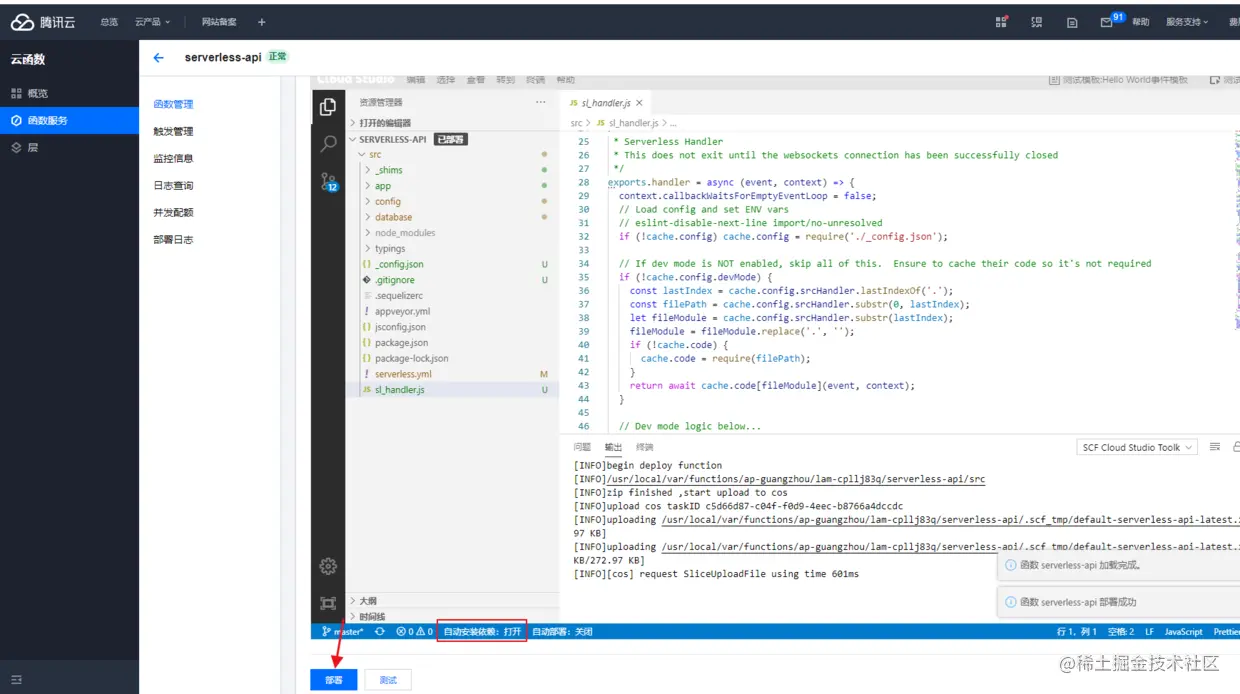Open 部署日志 in the function menu
Screen dimensions: 1240x694
click(x=173, y=240)
